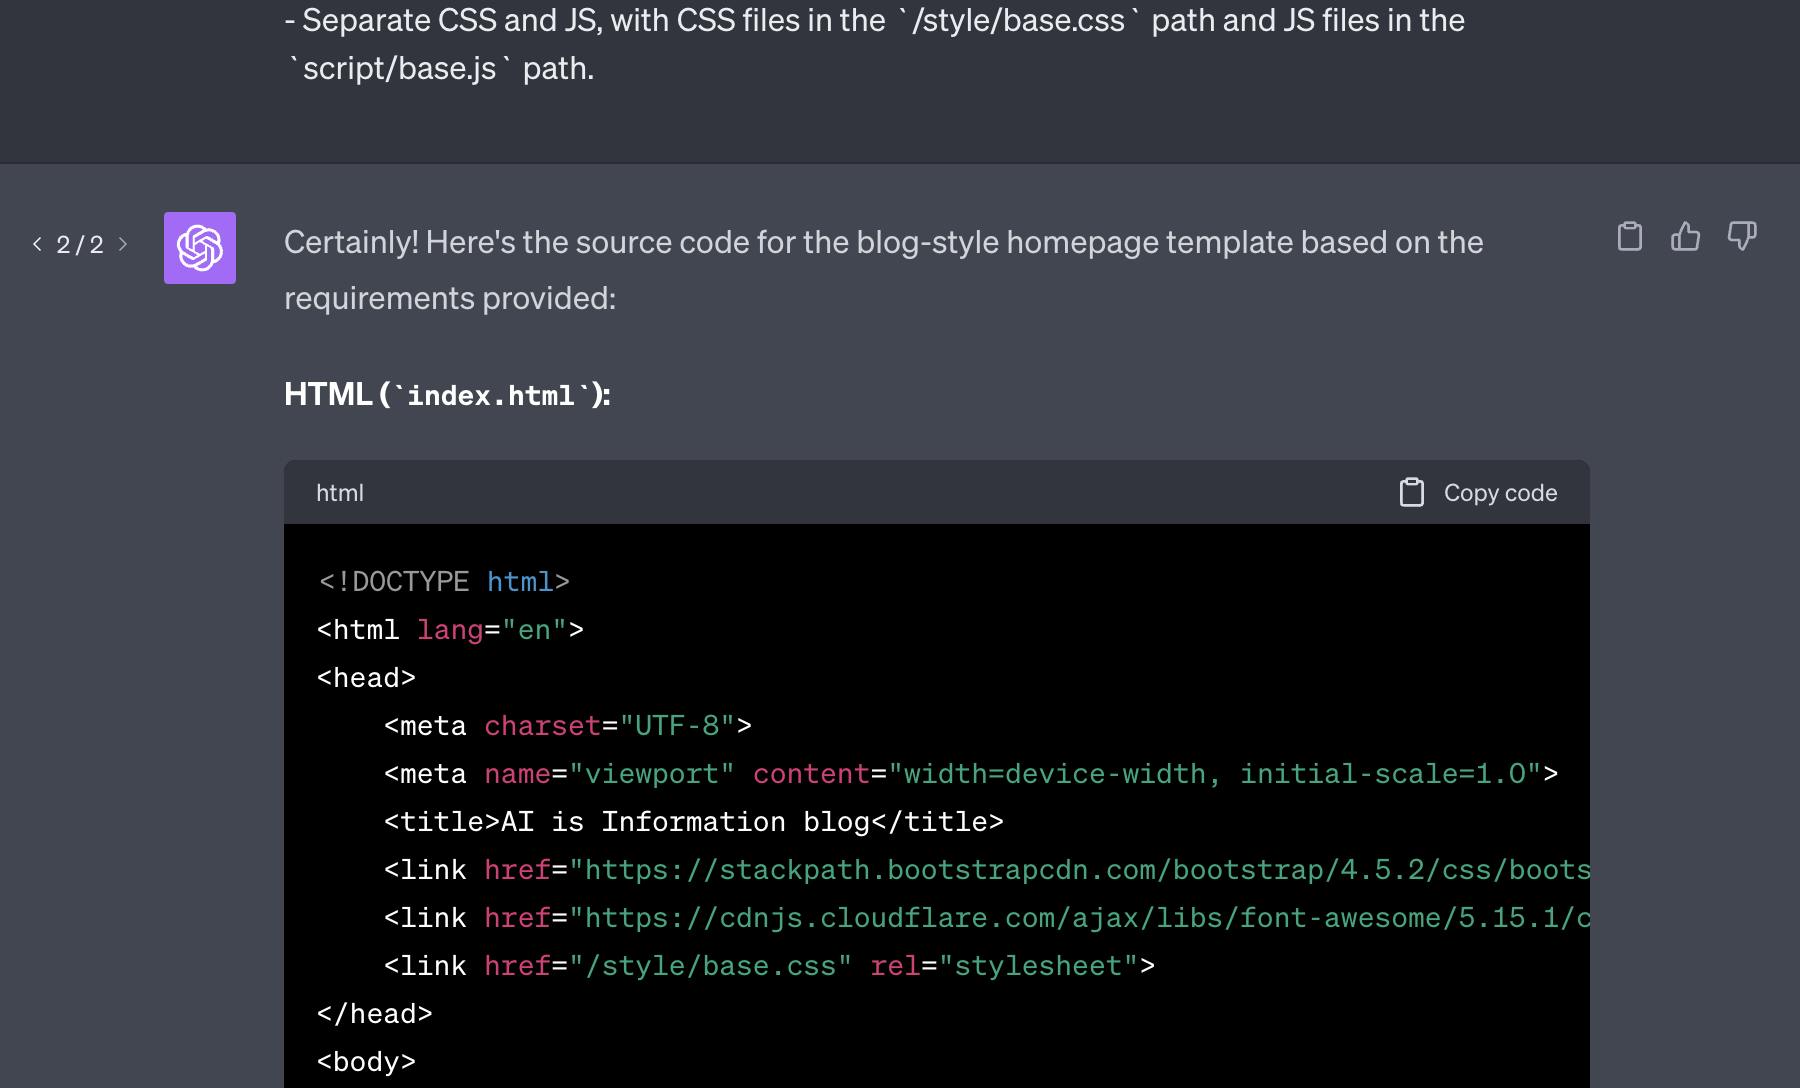The width and height of the screenshot is (1800, 1088).
Task: Click the title AI is Information blog line
Action: click(693, 822)
